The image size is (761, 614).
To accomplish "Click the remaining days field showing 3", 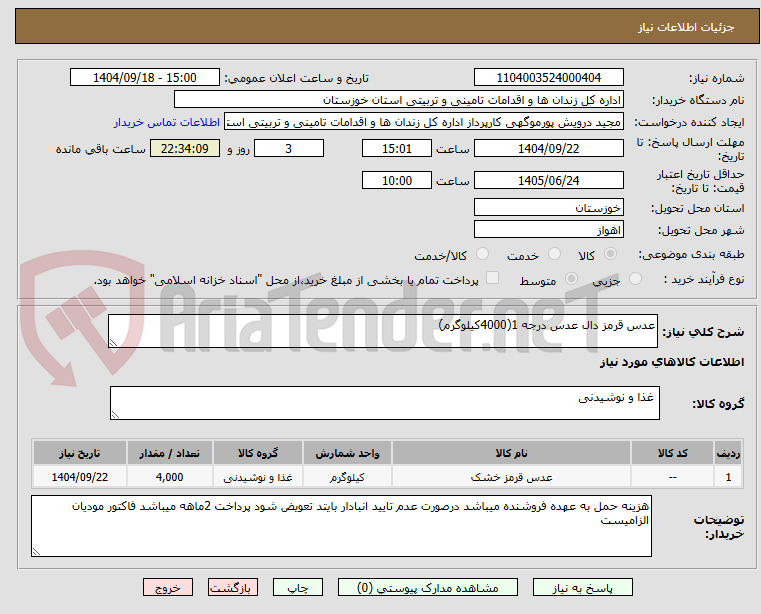I will pyautogui.click(x=289, y=149).
